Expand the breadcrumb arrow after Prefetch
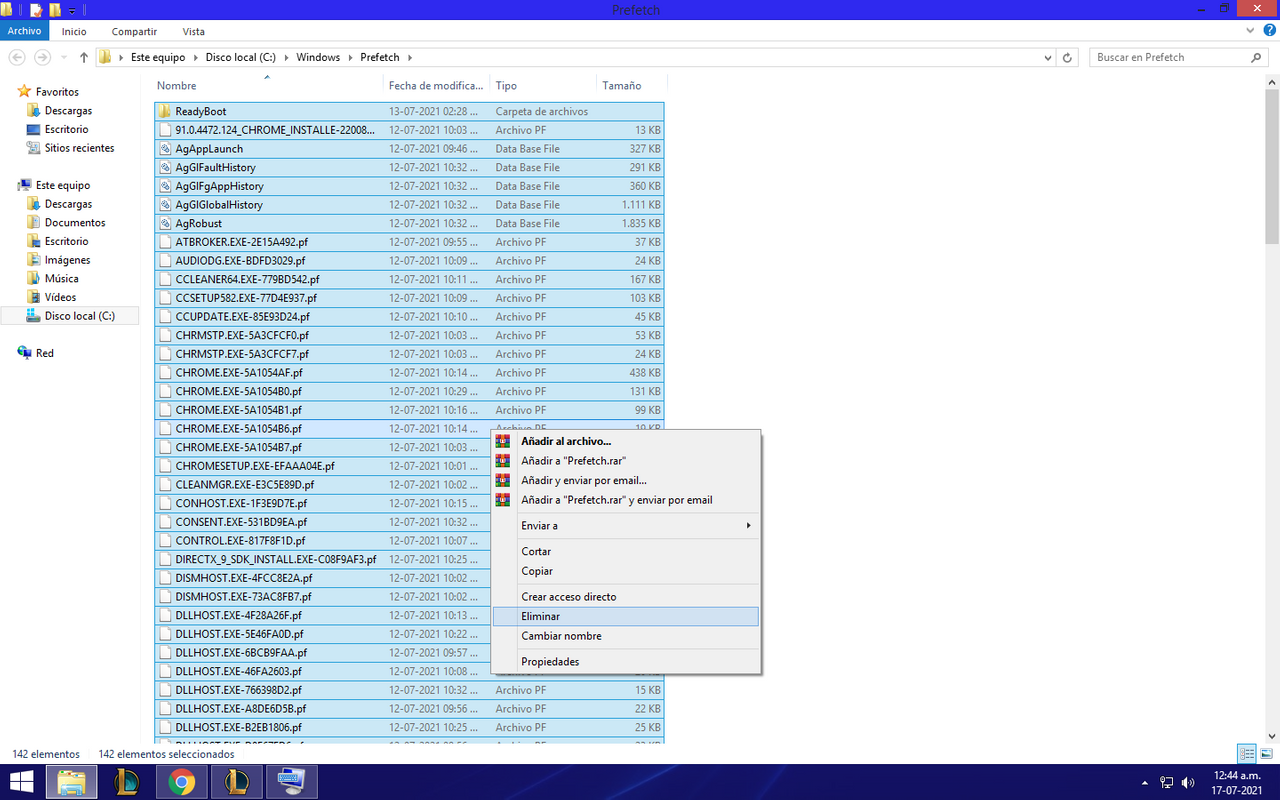This screenshot has width=1280, height=800. tap(410, 57)
